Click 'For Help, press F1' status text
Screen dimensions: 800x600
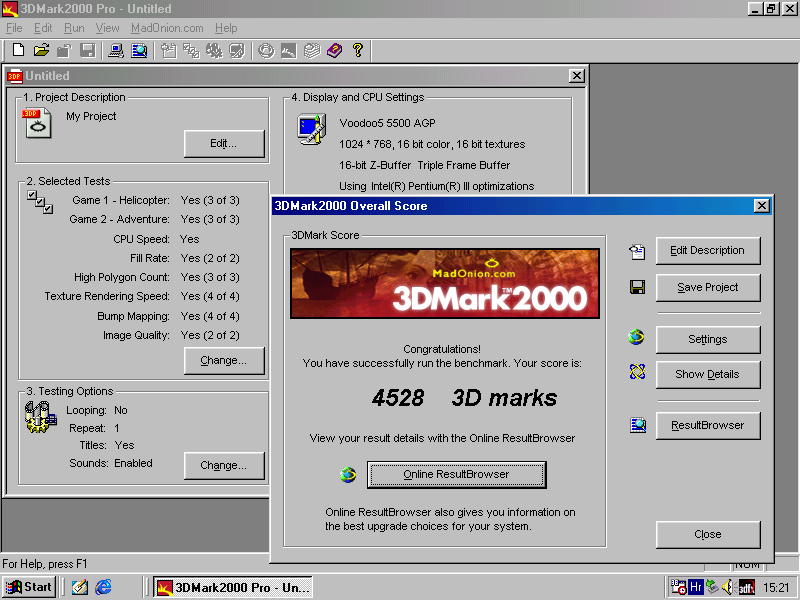point(44,564)
